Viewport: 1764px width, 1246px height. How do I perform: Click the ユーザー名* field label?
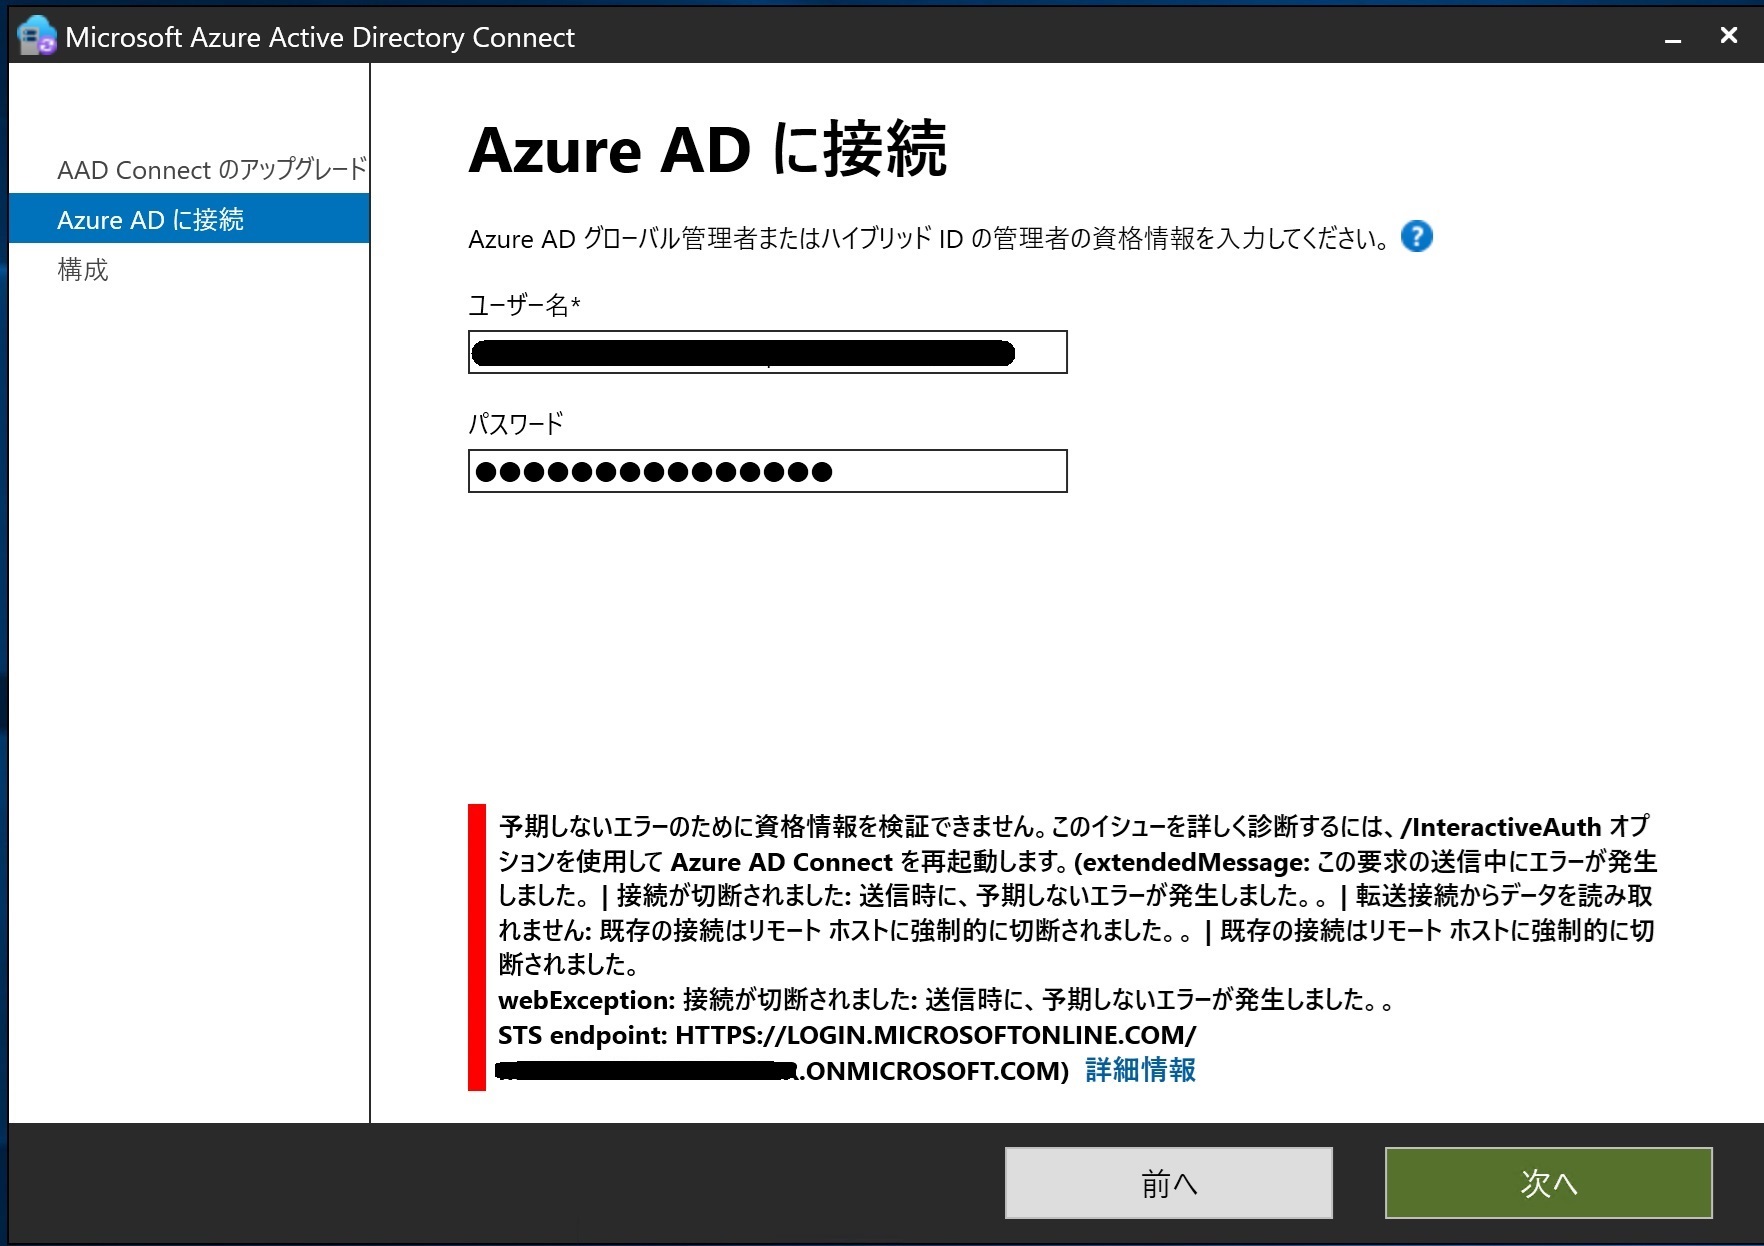tap(524, 304)
